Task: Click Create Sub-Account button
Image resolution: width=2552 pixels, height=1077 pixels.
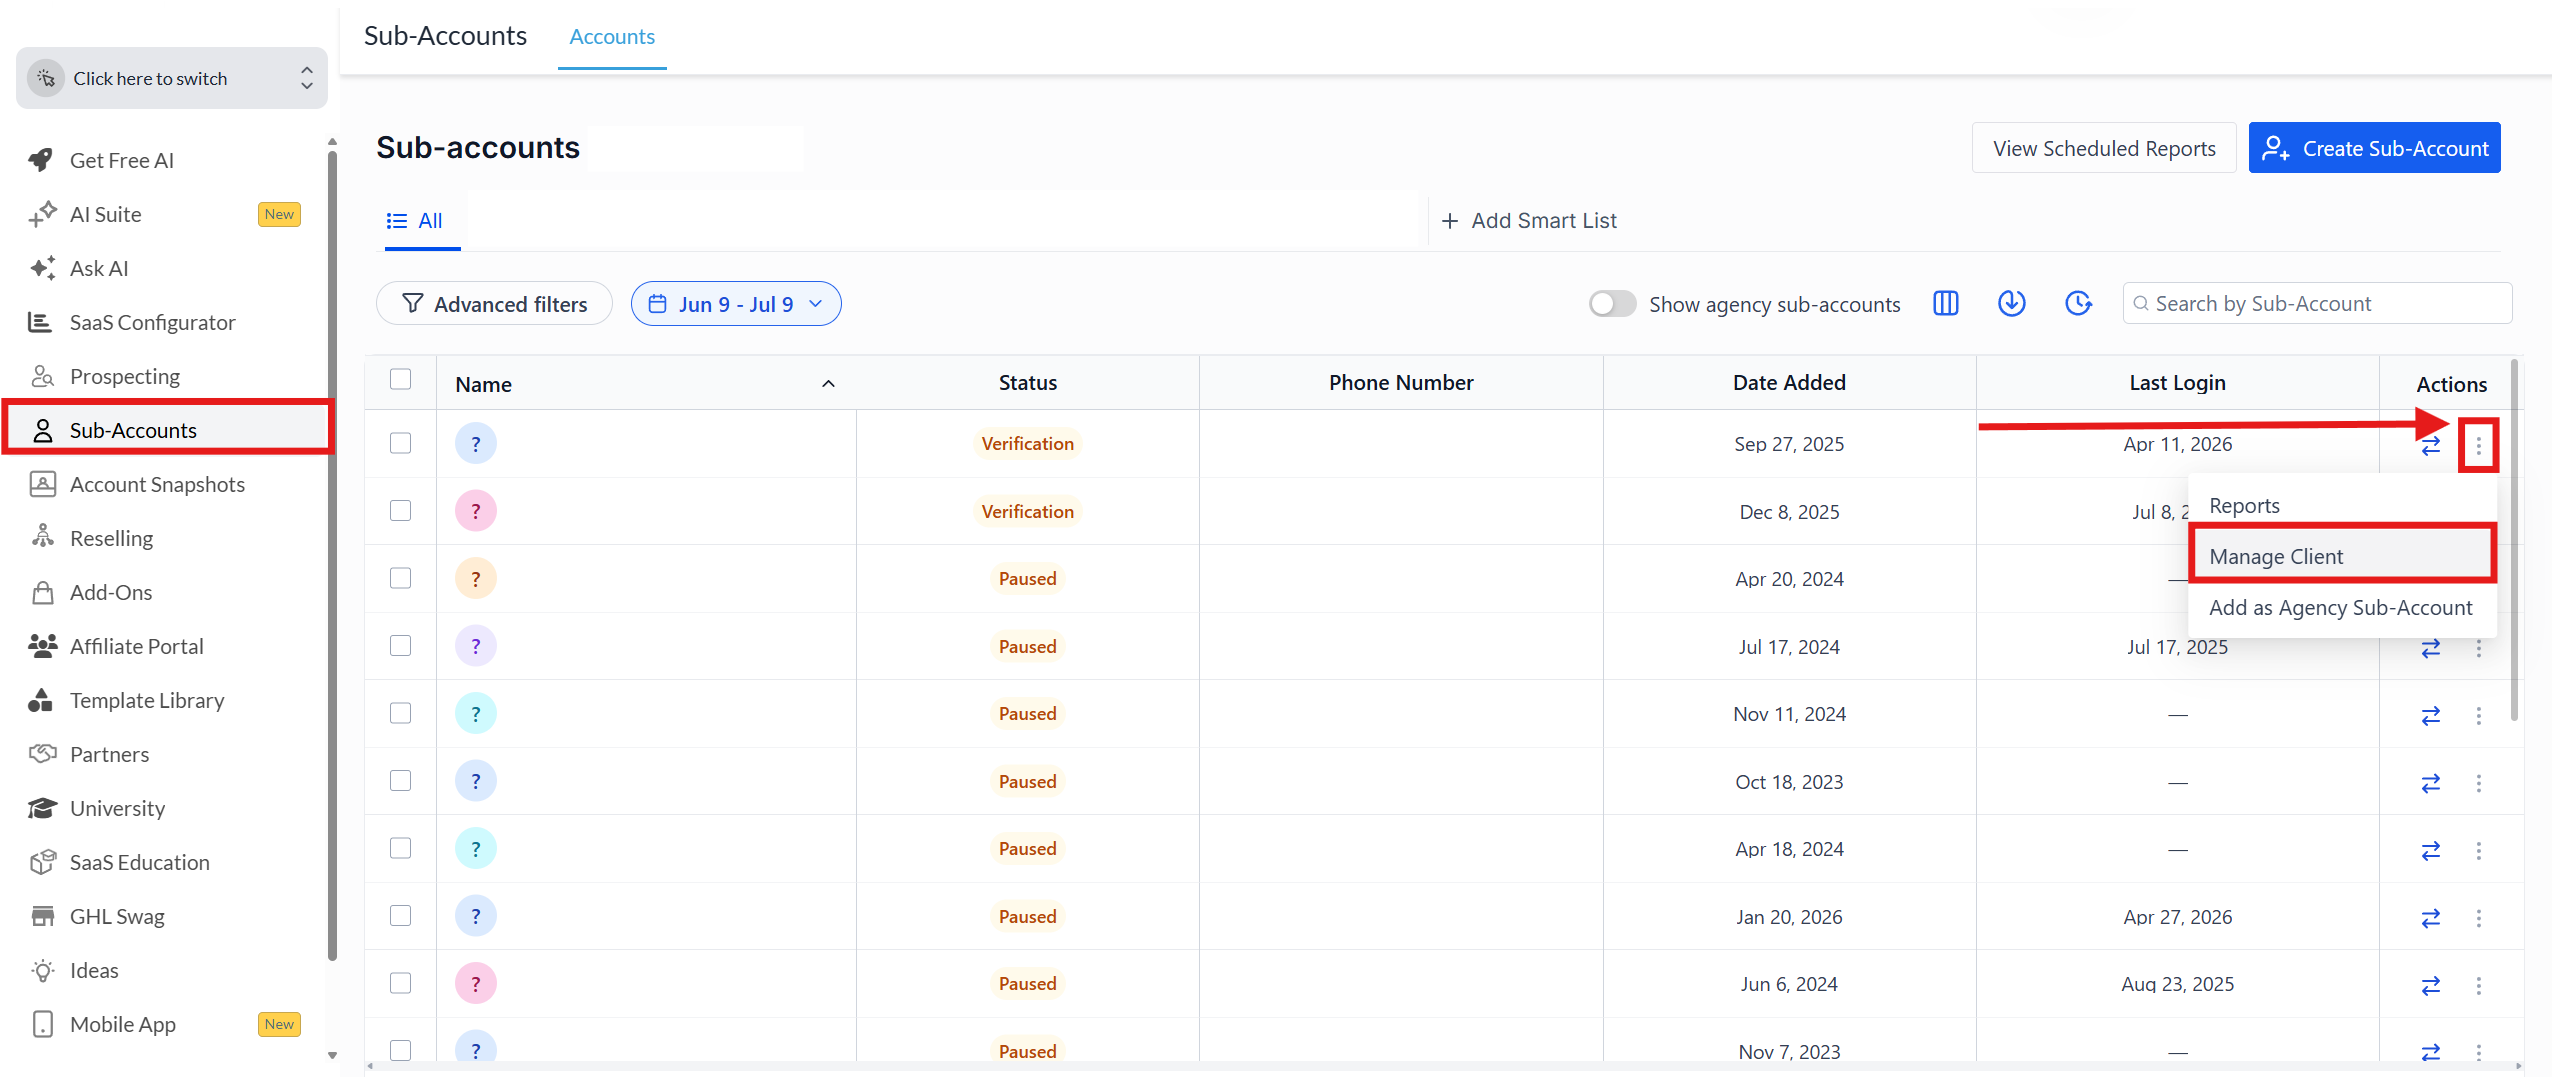Action: point(2374,148)
